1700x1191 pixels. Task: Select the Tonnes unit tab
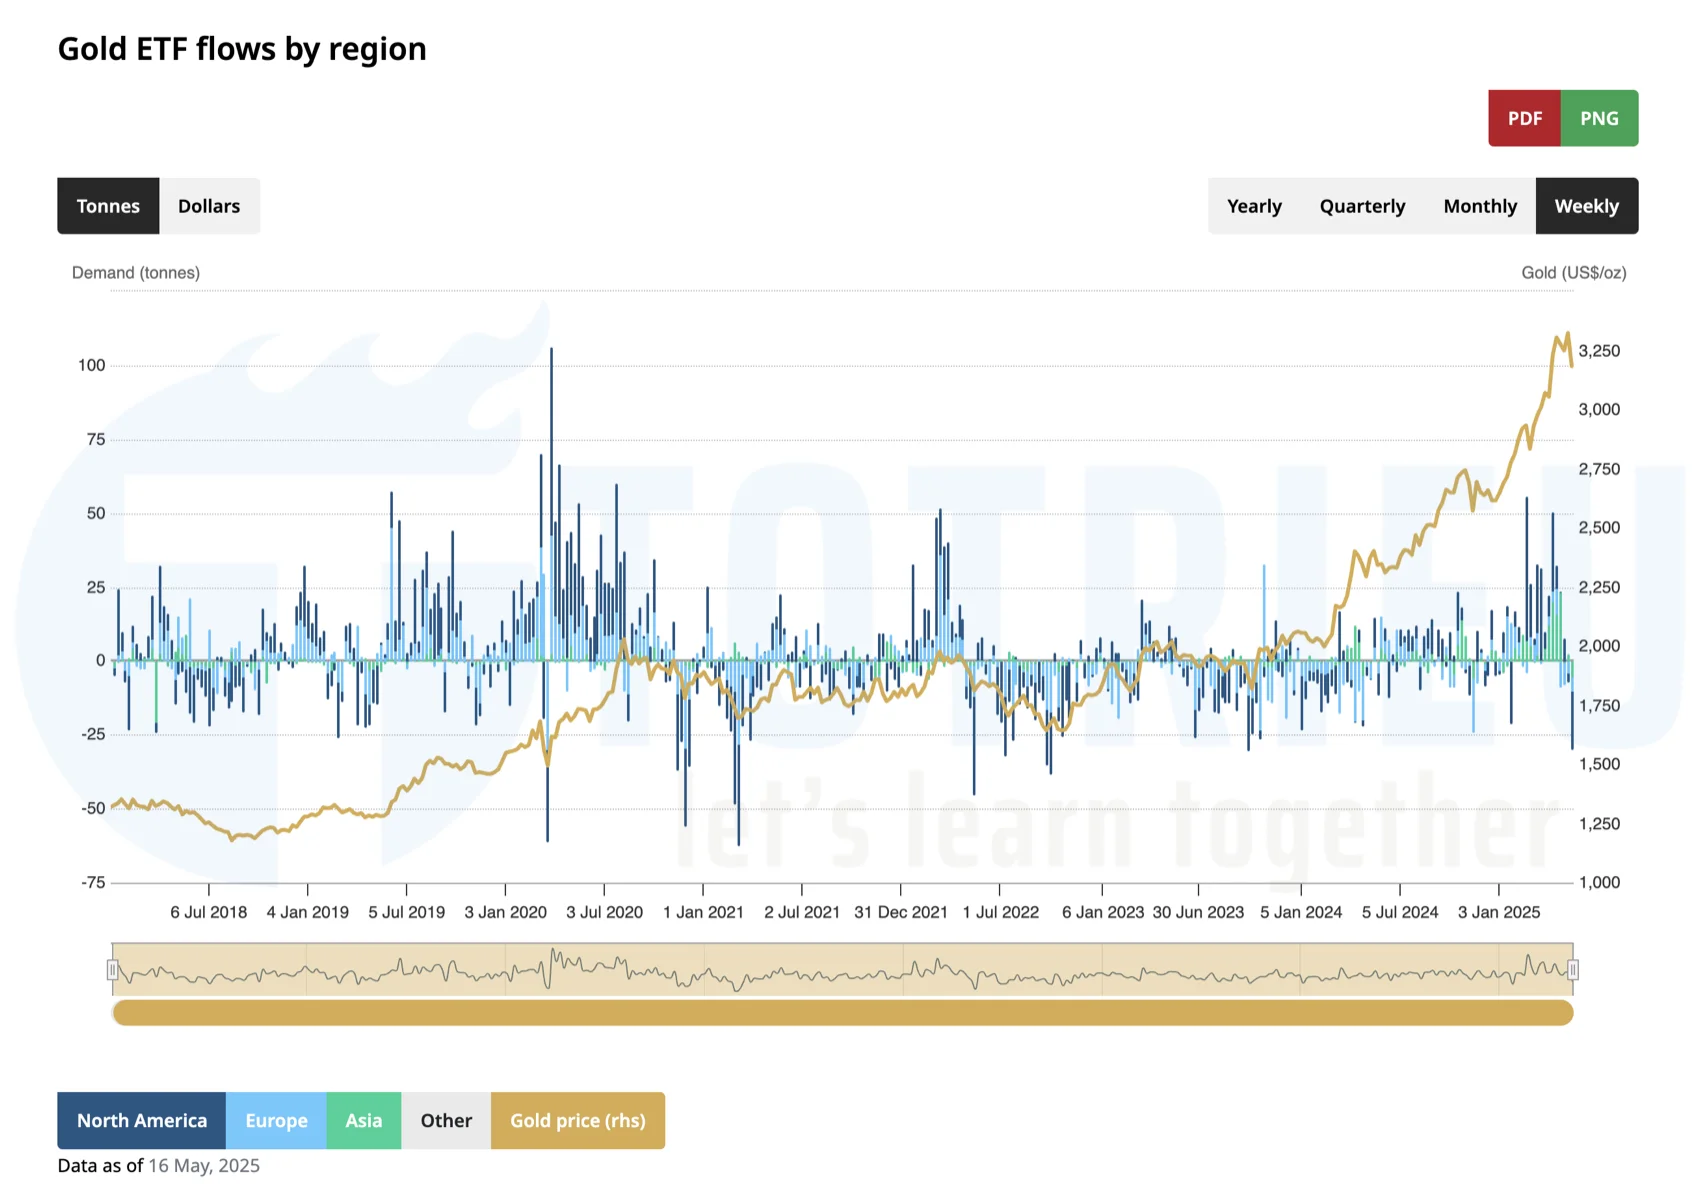[x=108, y=206]
